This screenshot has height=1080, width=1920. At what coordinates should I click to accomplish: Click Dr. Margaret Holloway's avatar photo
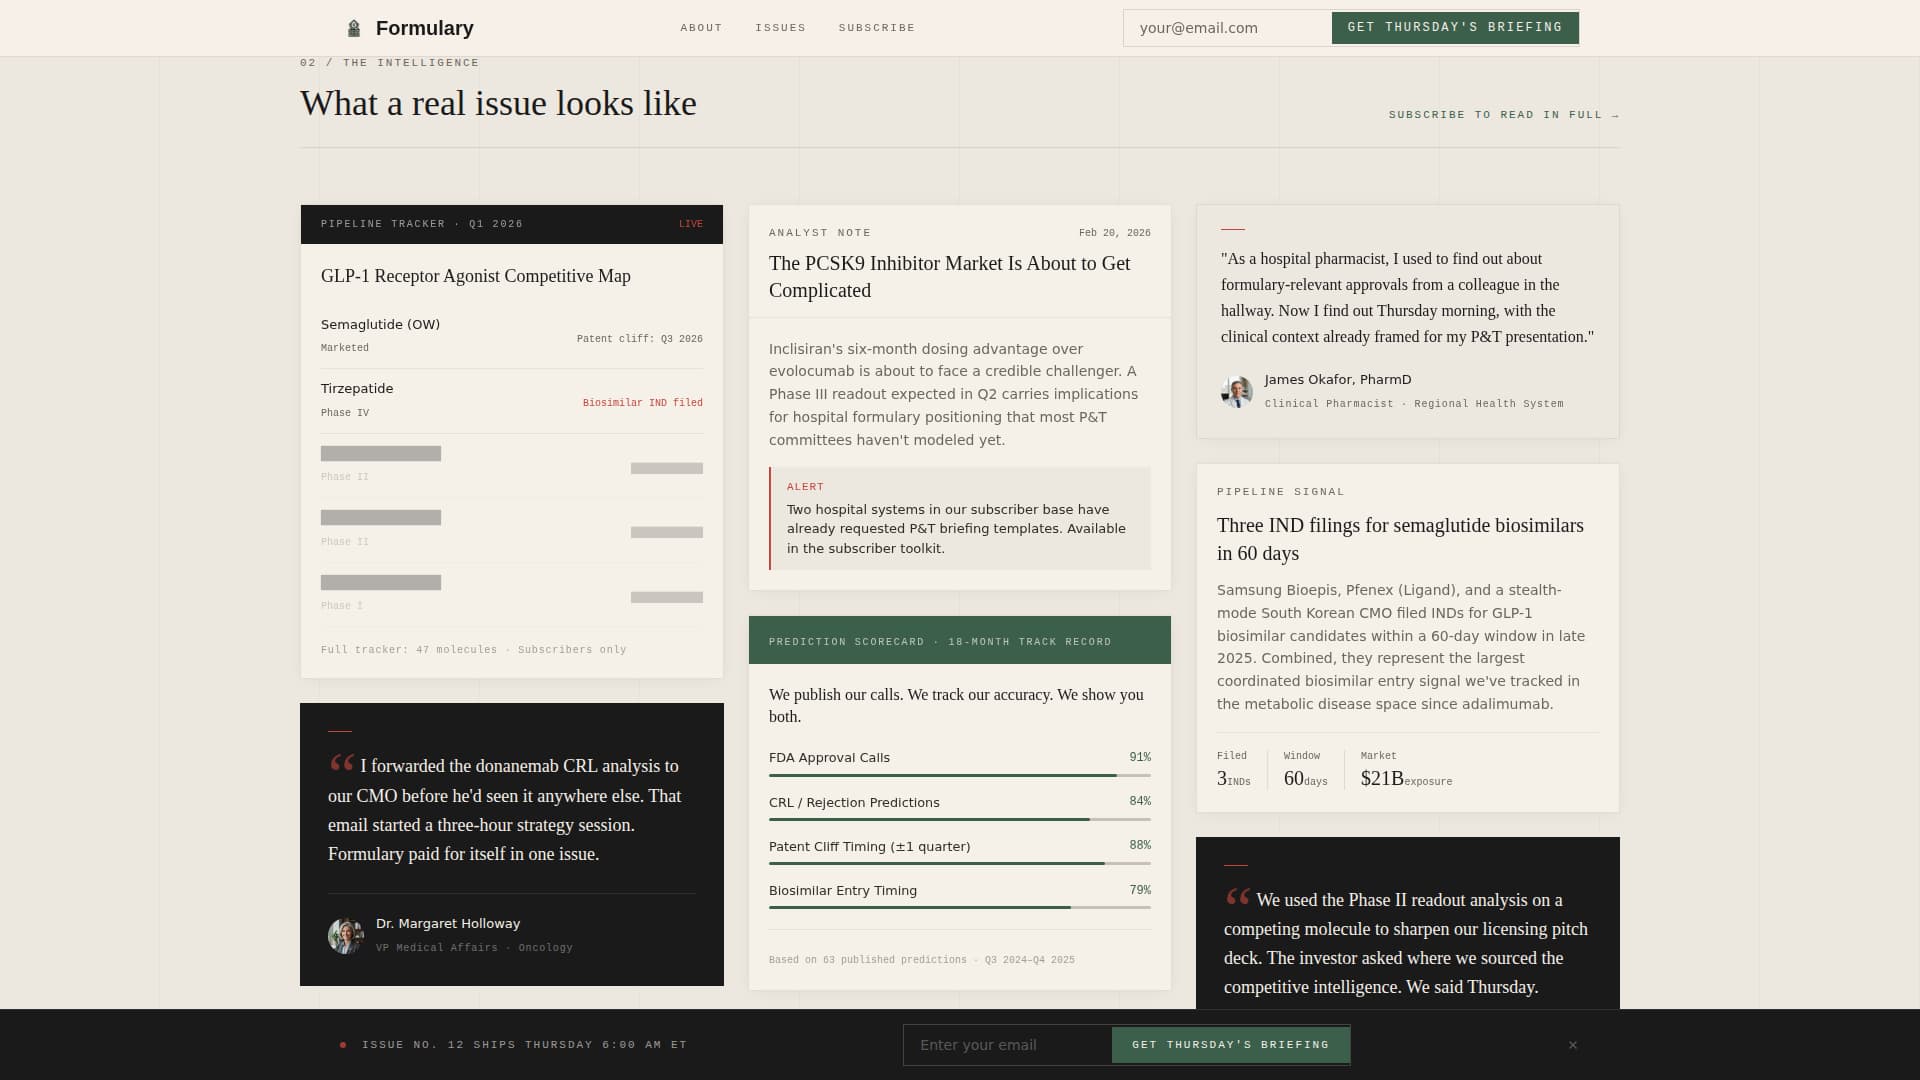[x=345, y=936]
